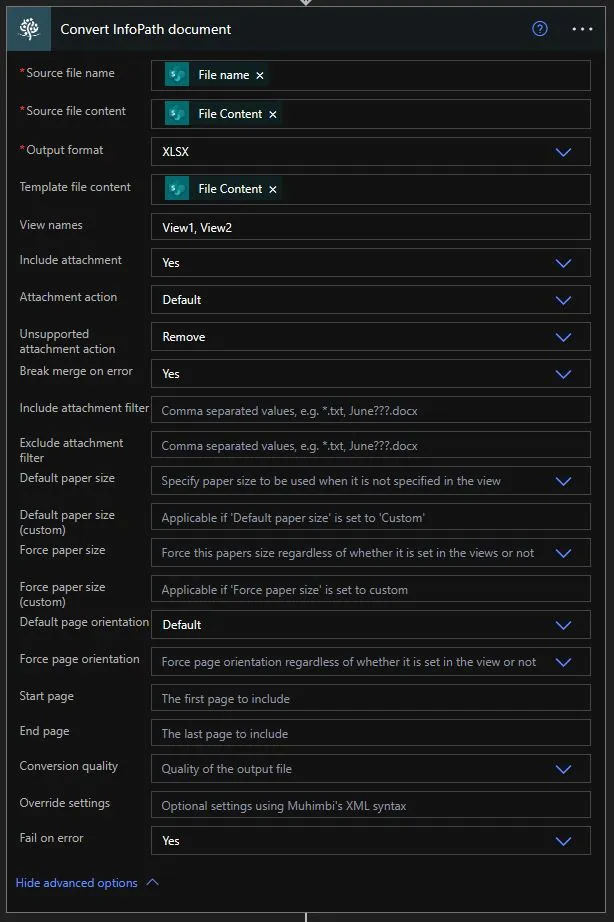The width and height of the screenshot is (614, 922).
Task: Expand the Include attachment dropdown
Action: [x=563, y=263]
